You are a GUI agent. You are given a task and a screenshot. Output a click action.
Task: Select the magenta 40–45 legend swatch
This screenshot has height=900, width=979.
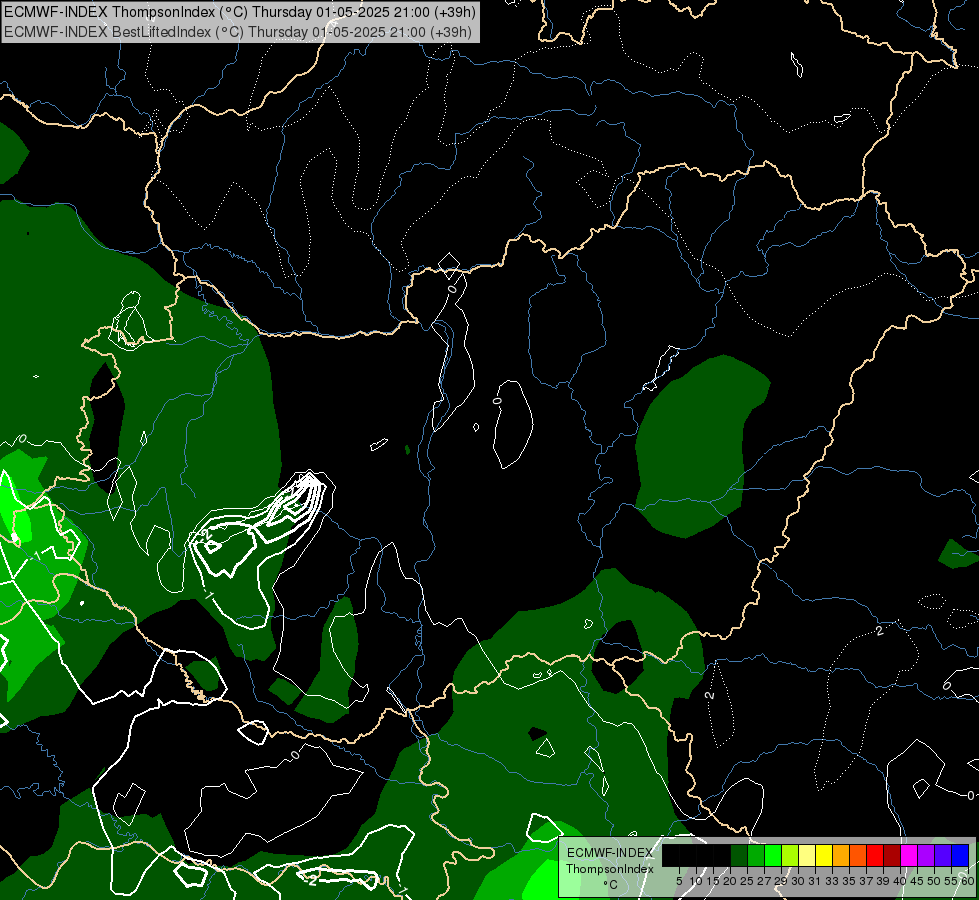(909, 855)
